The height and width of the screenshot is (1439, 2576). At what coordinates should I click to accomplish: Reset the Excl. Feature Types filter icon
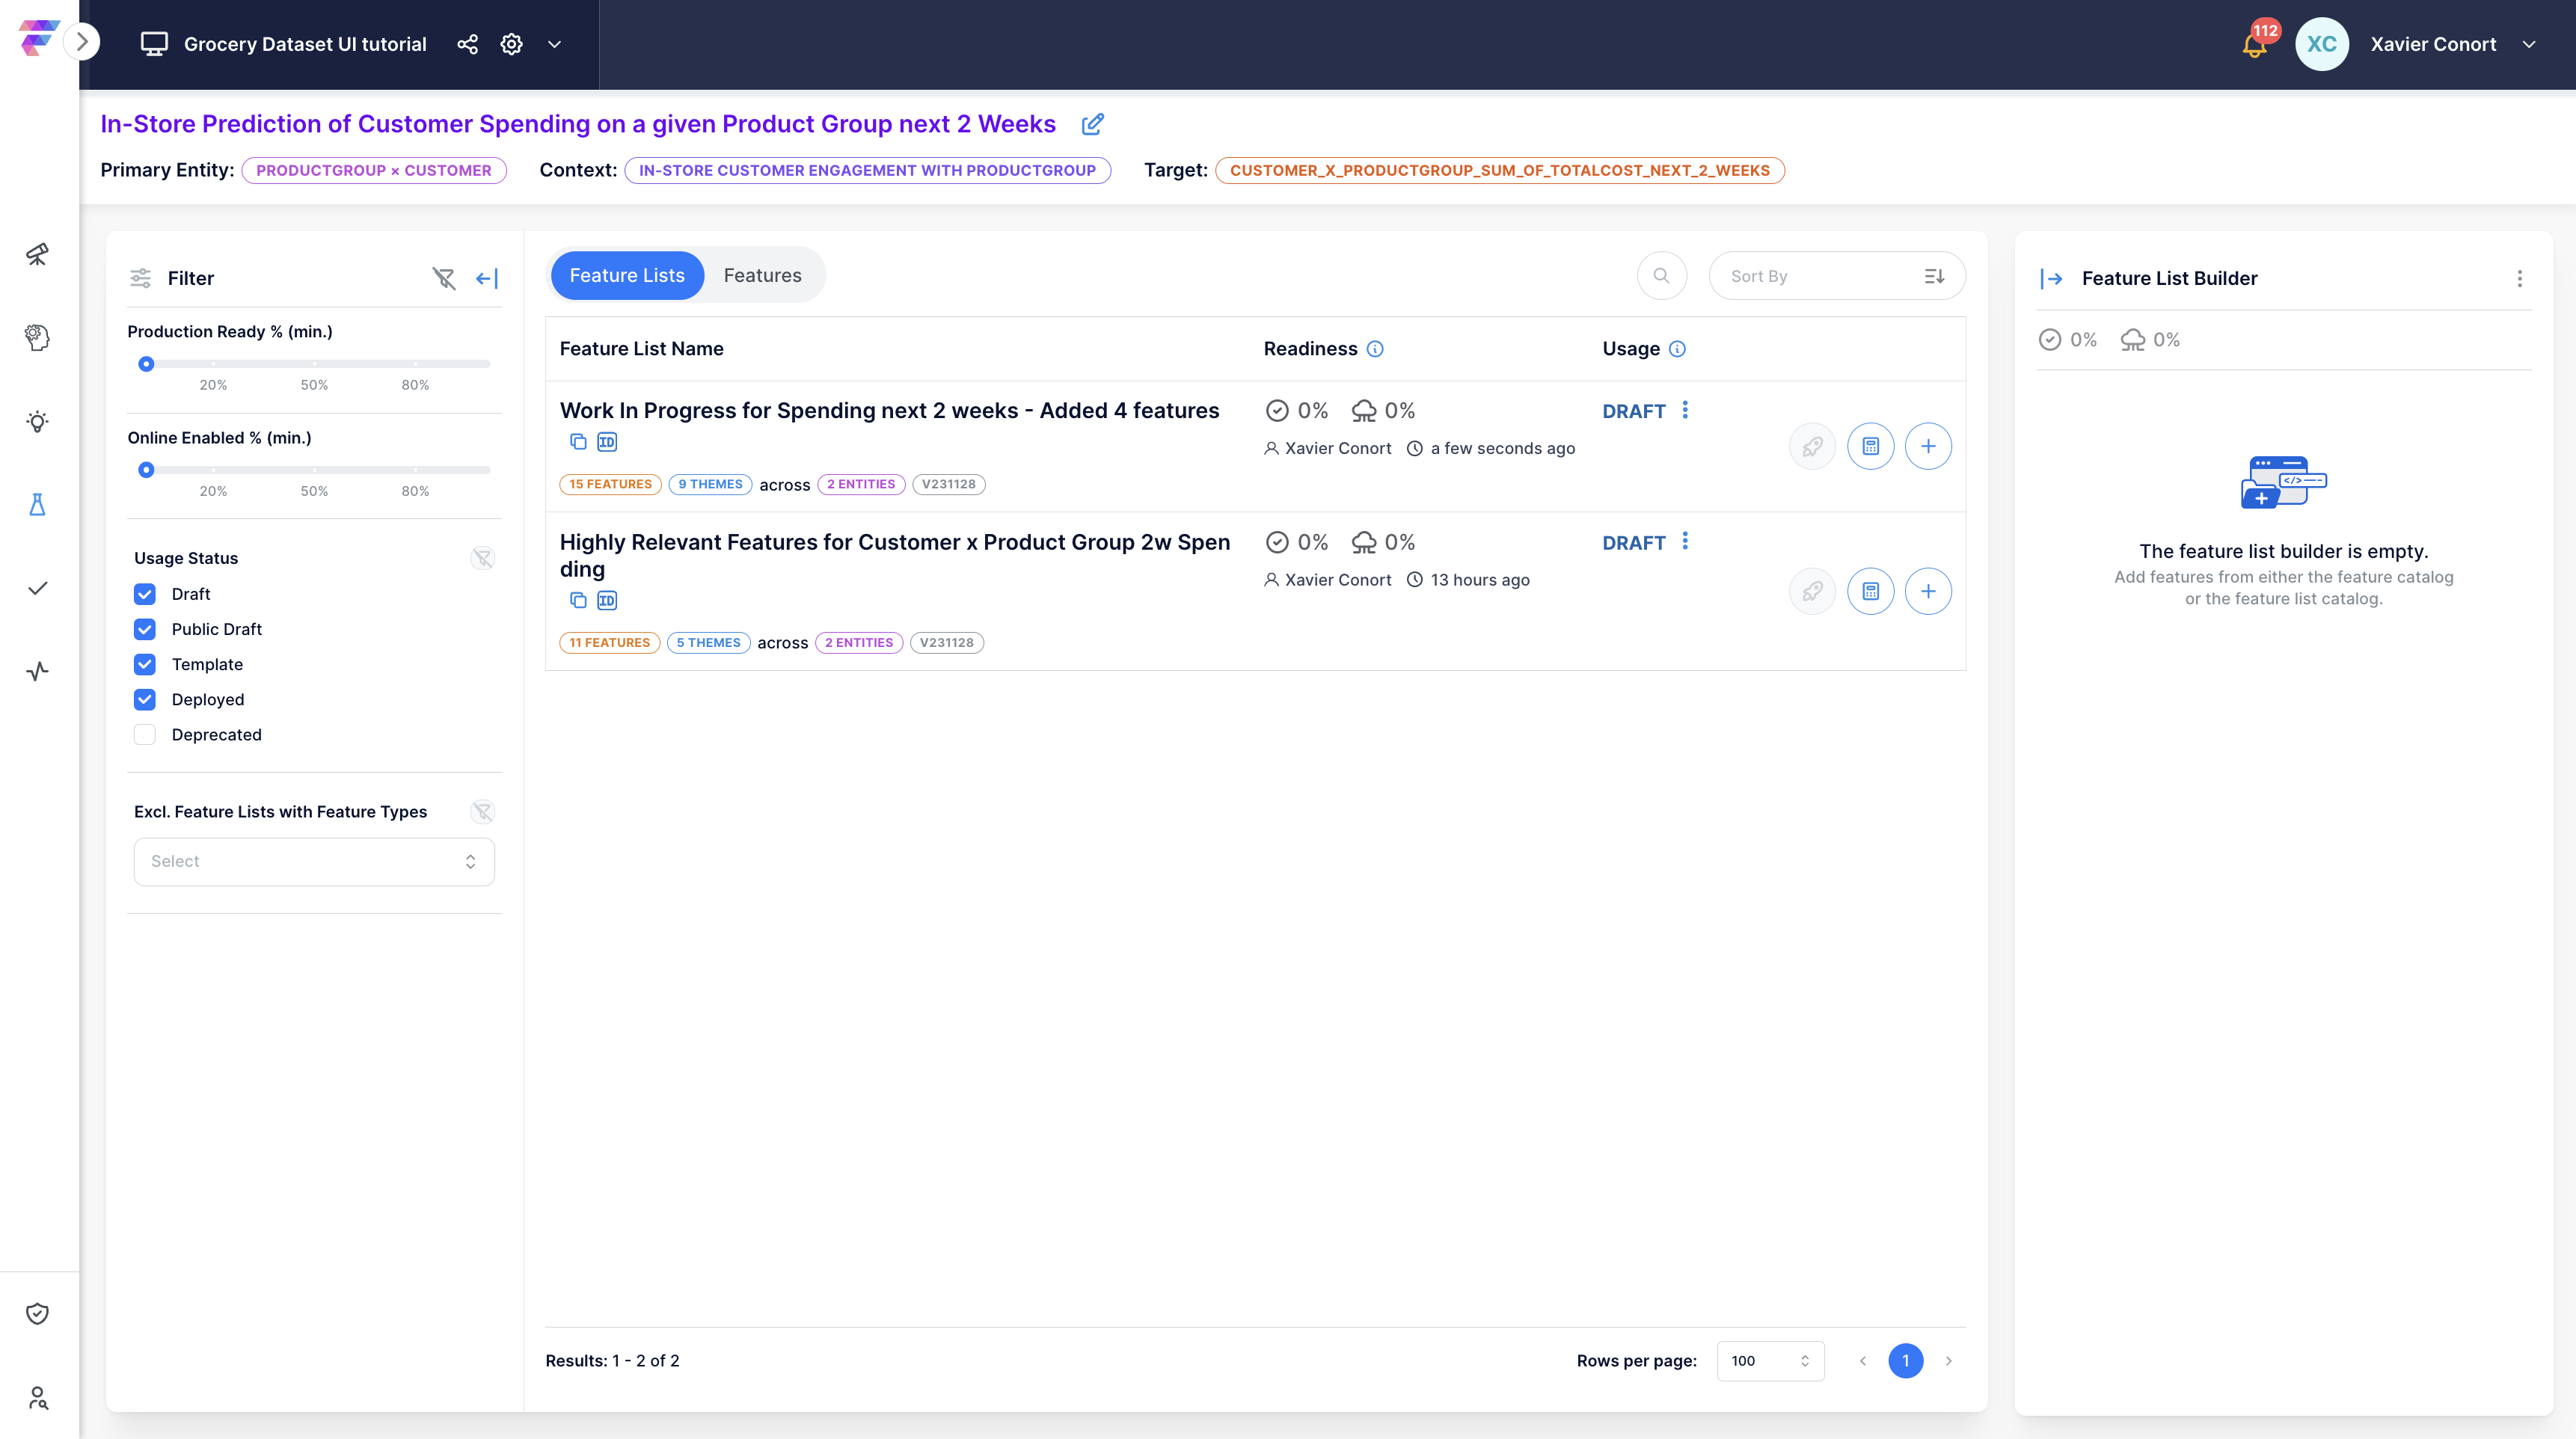pyautogui.click(x=482, y=812)
